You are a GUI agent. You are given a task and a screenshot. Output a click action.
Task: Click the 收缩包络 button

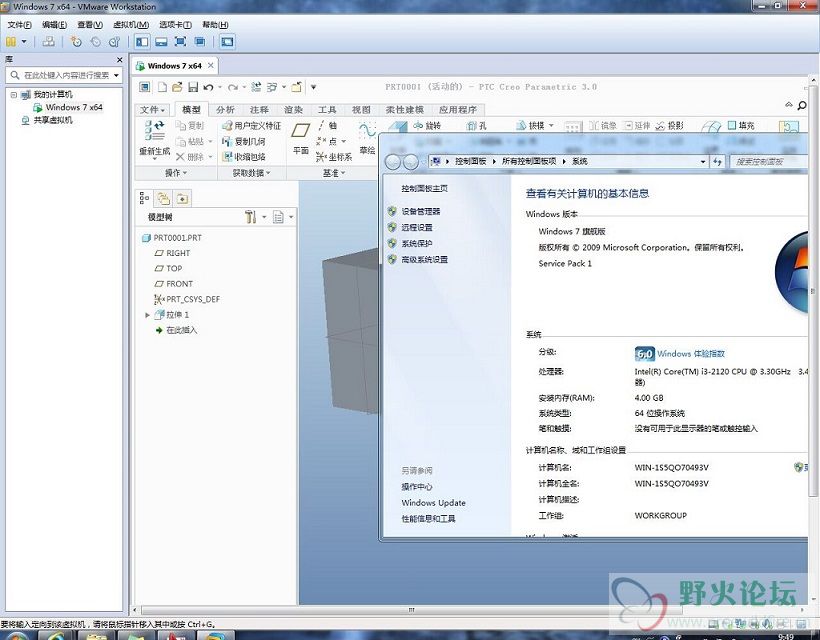coord(244,157)
